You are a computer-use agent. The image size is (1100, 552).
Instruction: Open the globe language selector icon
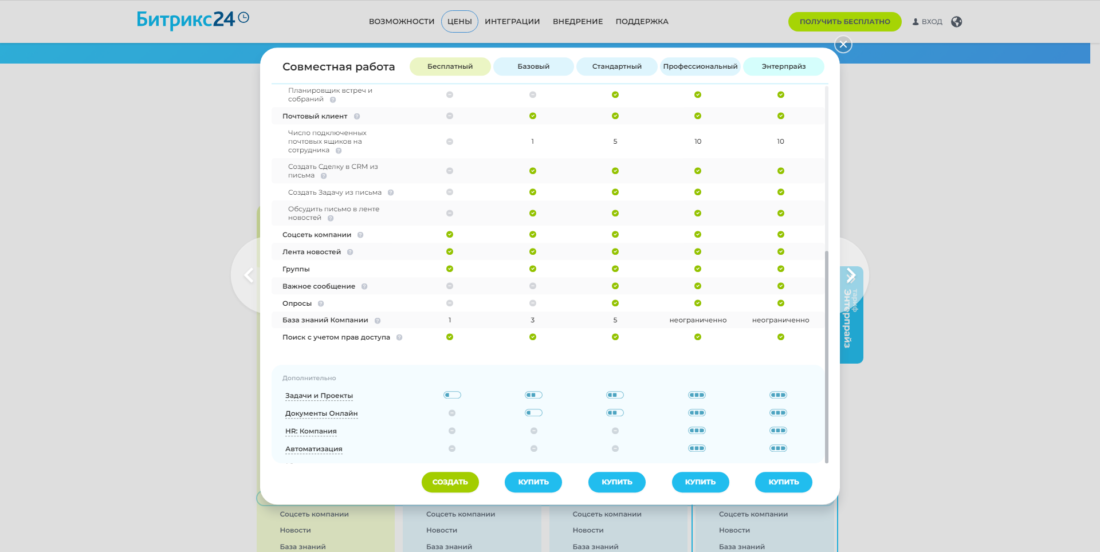957,21
